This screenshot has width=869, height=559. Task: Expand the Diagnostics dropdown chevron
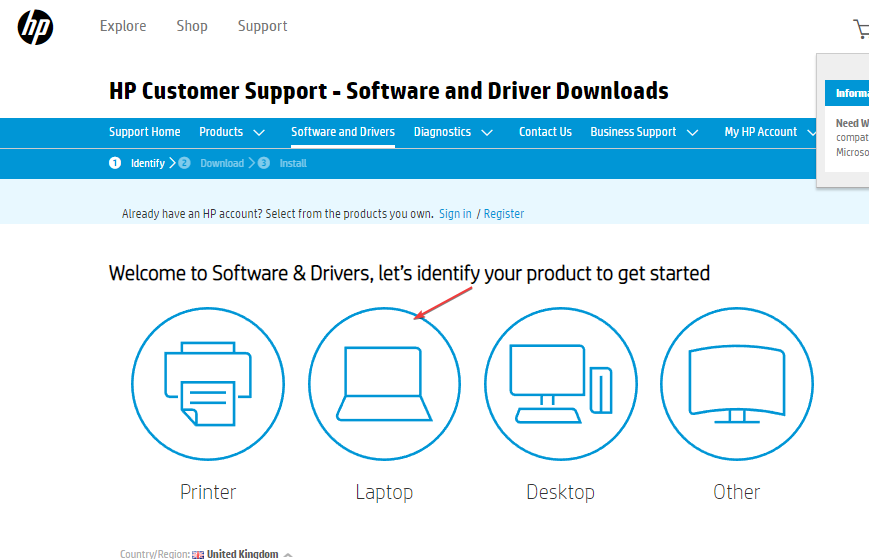(x=487, y=132)
